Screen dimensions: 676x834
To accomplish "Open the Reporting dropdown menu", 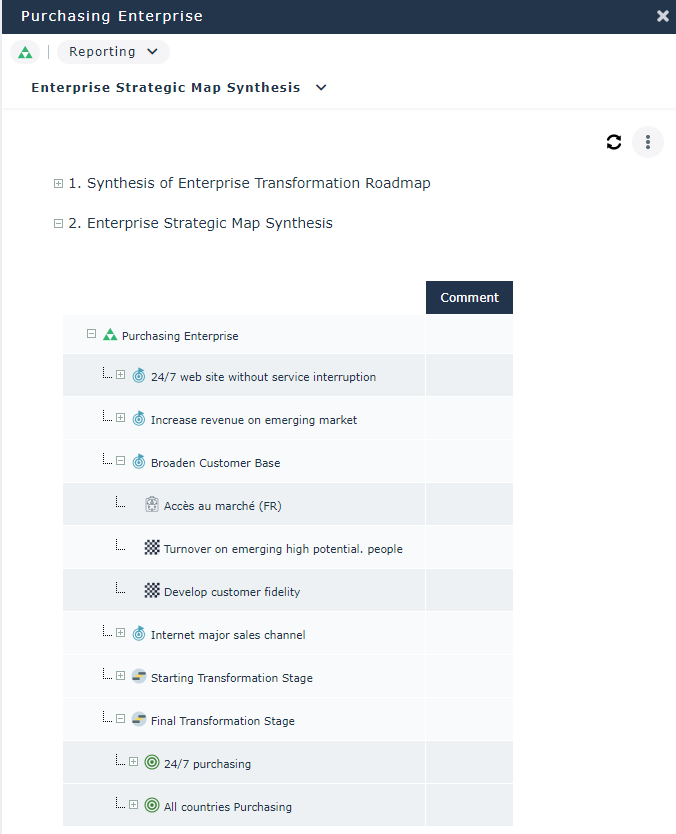I will (113, 52).
